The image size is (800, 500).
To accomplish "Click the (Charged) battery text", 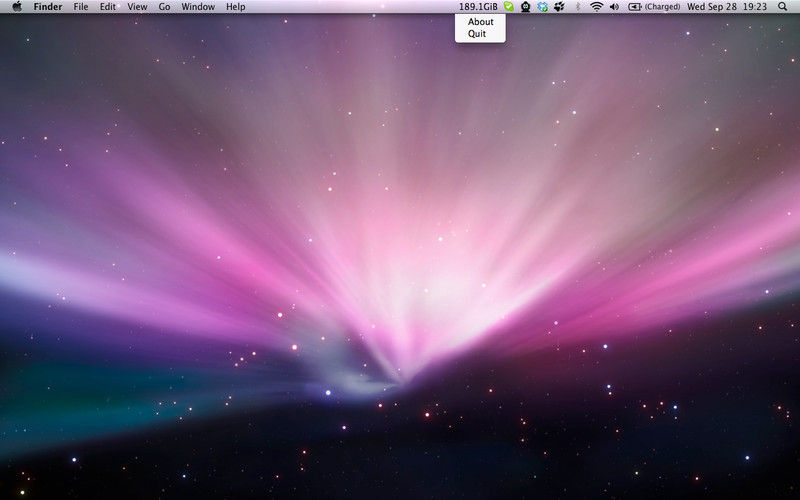I will [x=662, y=7].
